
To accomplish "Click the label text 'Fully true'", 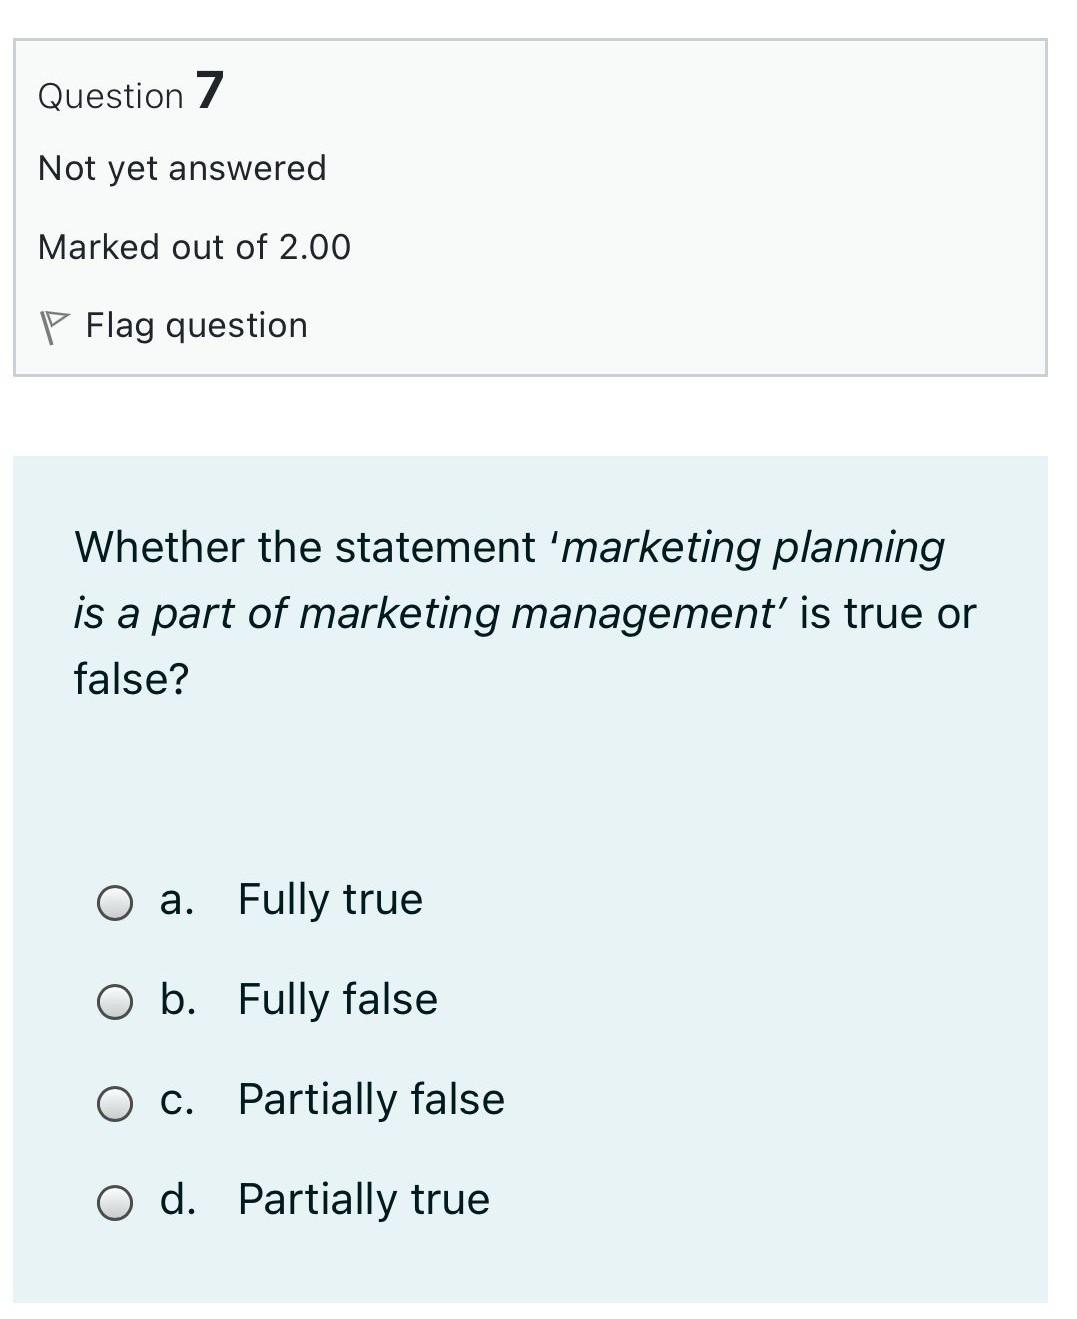I will 330,899.
